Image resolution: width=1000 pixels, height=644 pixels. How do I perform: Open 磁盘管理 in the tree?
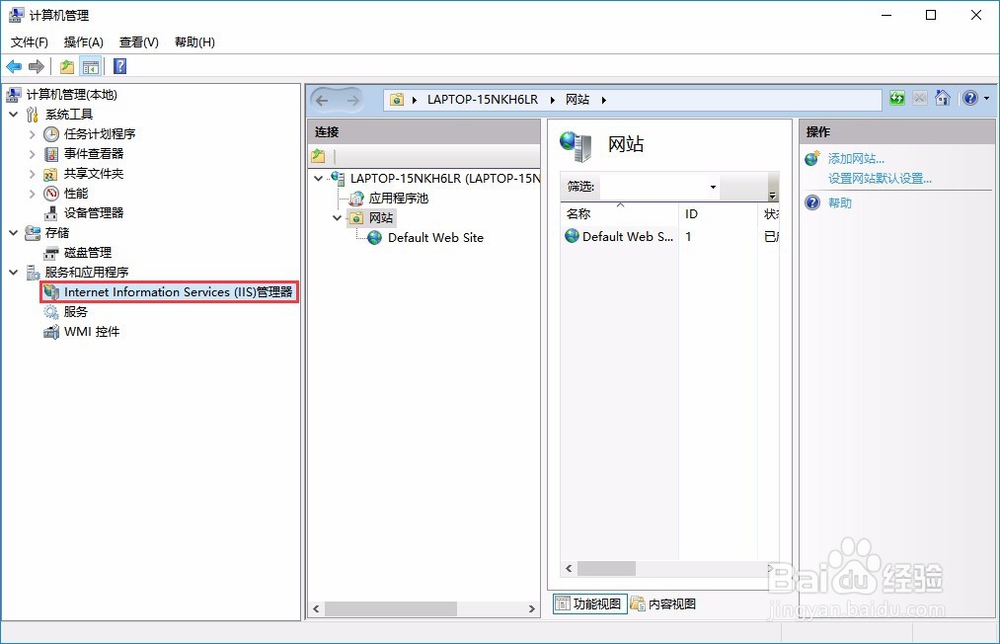pyautogui.click(x=88, y=252)
